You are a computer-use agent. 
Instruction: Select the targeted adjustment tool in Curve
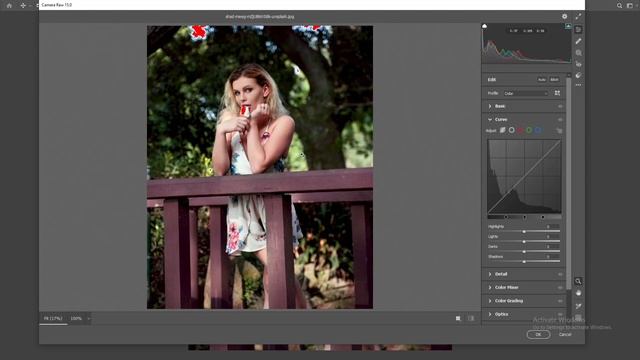(559, 130)
